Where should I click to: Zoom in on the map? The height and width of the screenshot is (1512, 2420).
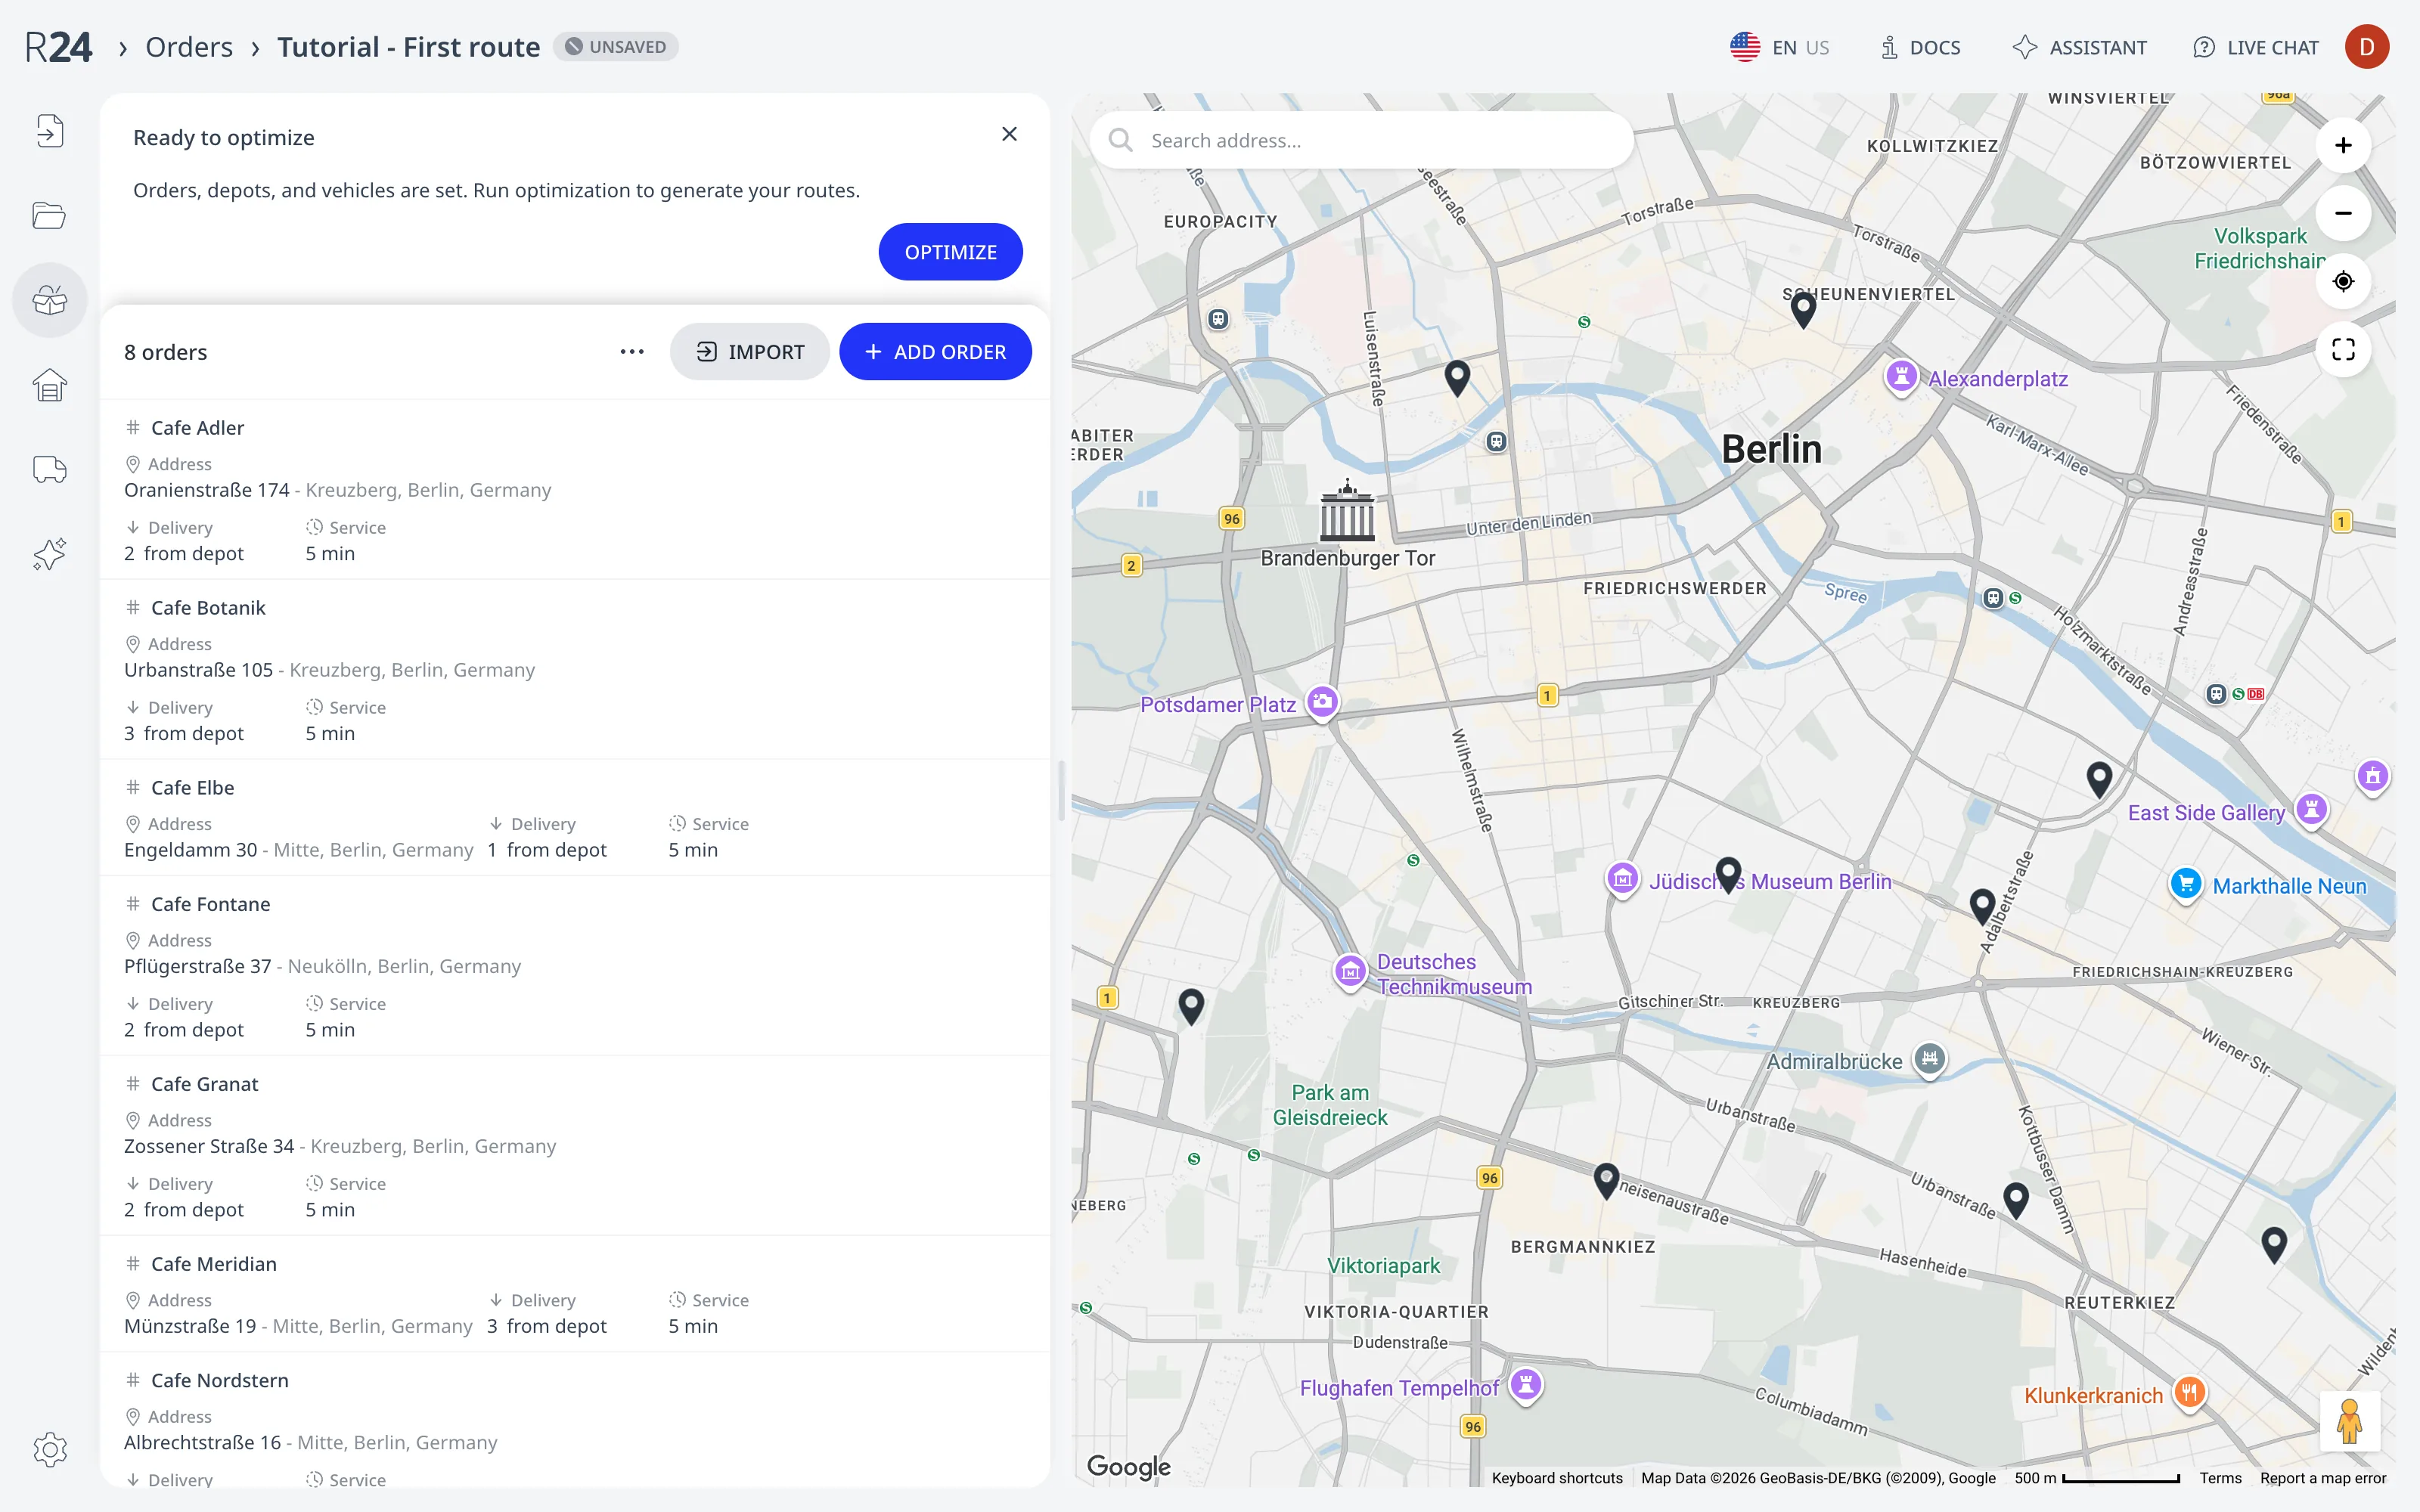coord(2343,146)
